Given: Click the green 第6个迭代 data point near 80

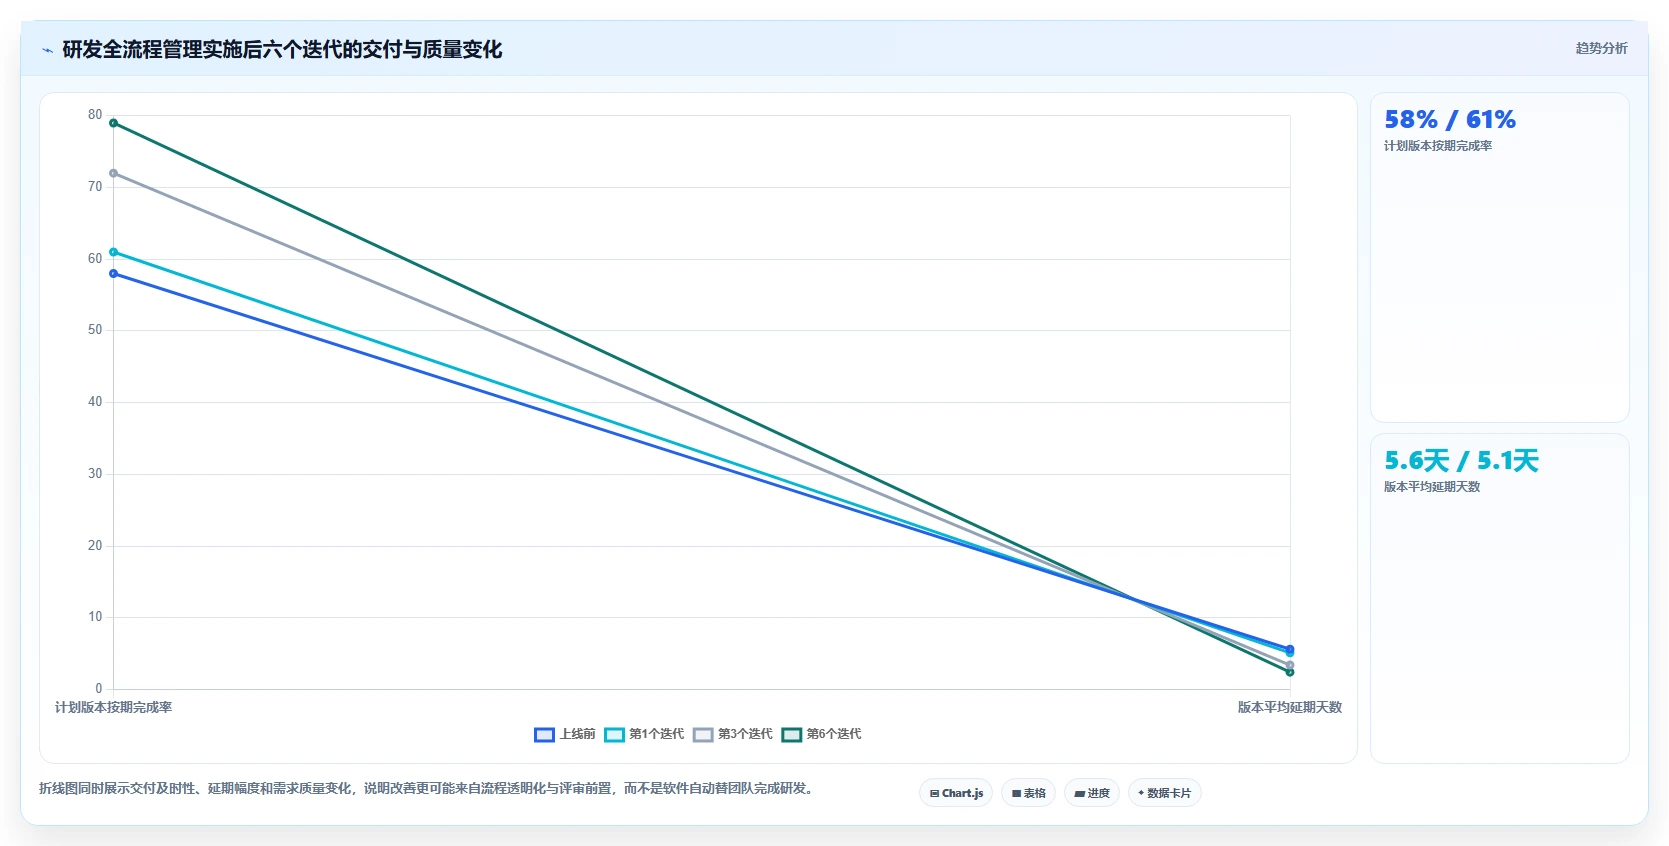Looking at the screenshot, I should click(x=113, y=123).
